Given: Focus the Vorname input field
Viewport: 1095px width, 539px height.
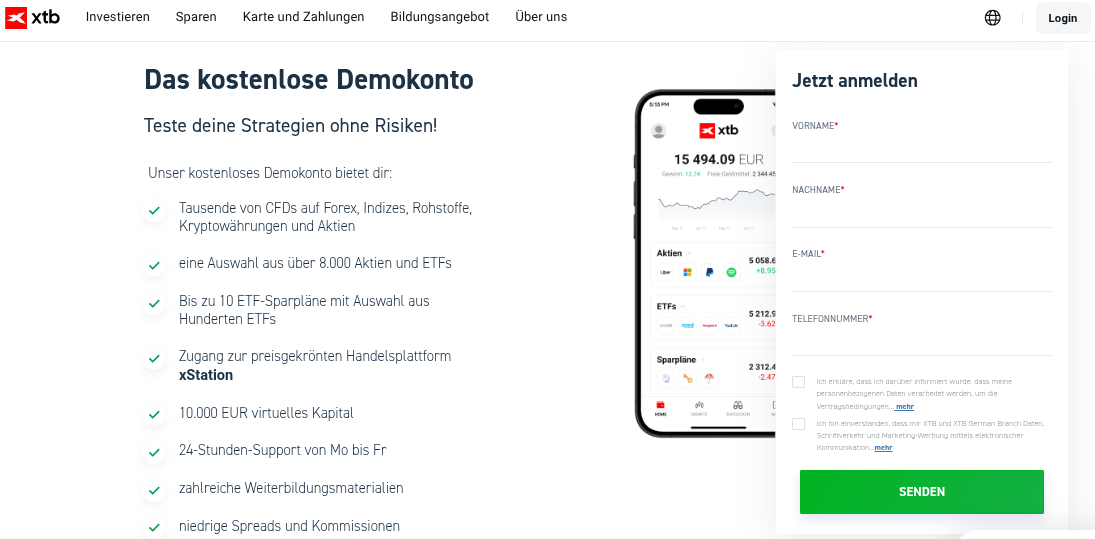Looking at the screenshot, I should pyautogui.click(x=922, y=149).
